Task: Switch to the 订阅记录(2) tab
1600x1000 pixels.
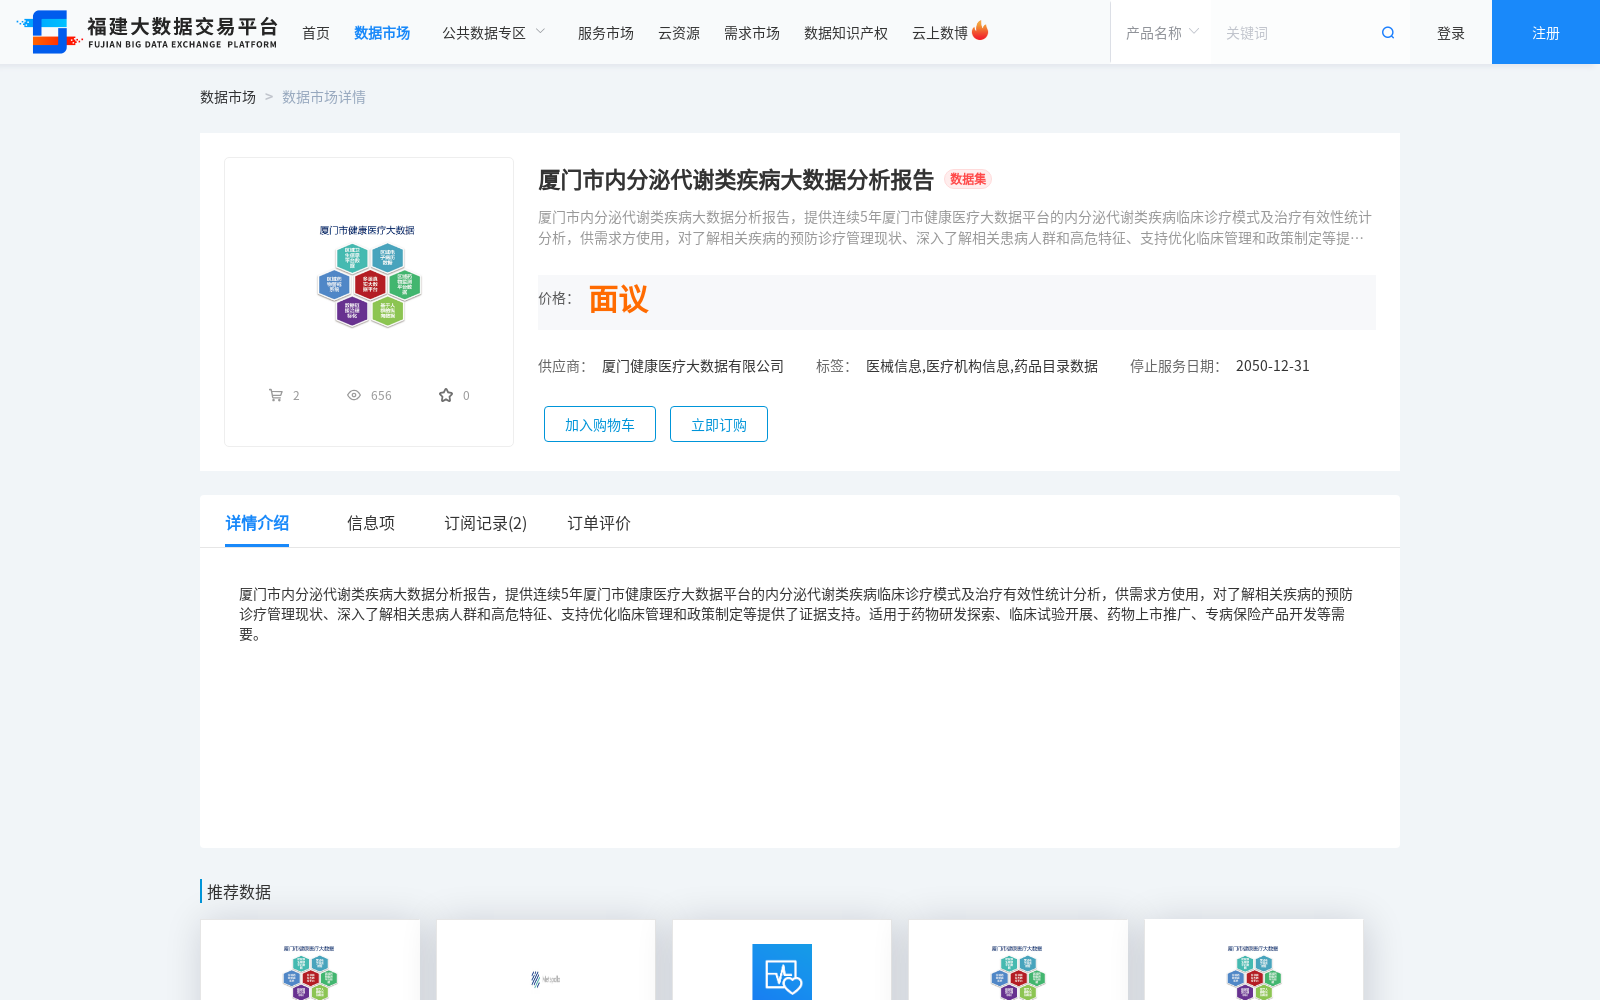Action: pos(486,523)
